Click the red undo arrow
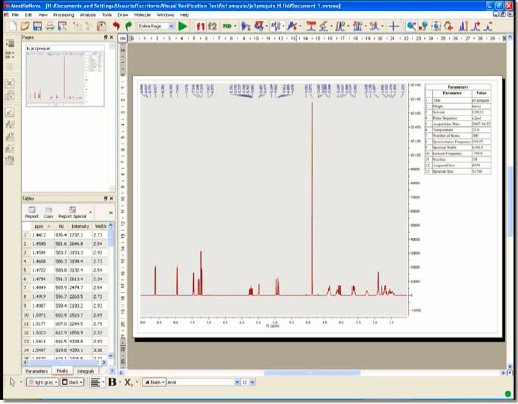 point(116,26)
